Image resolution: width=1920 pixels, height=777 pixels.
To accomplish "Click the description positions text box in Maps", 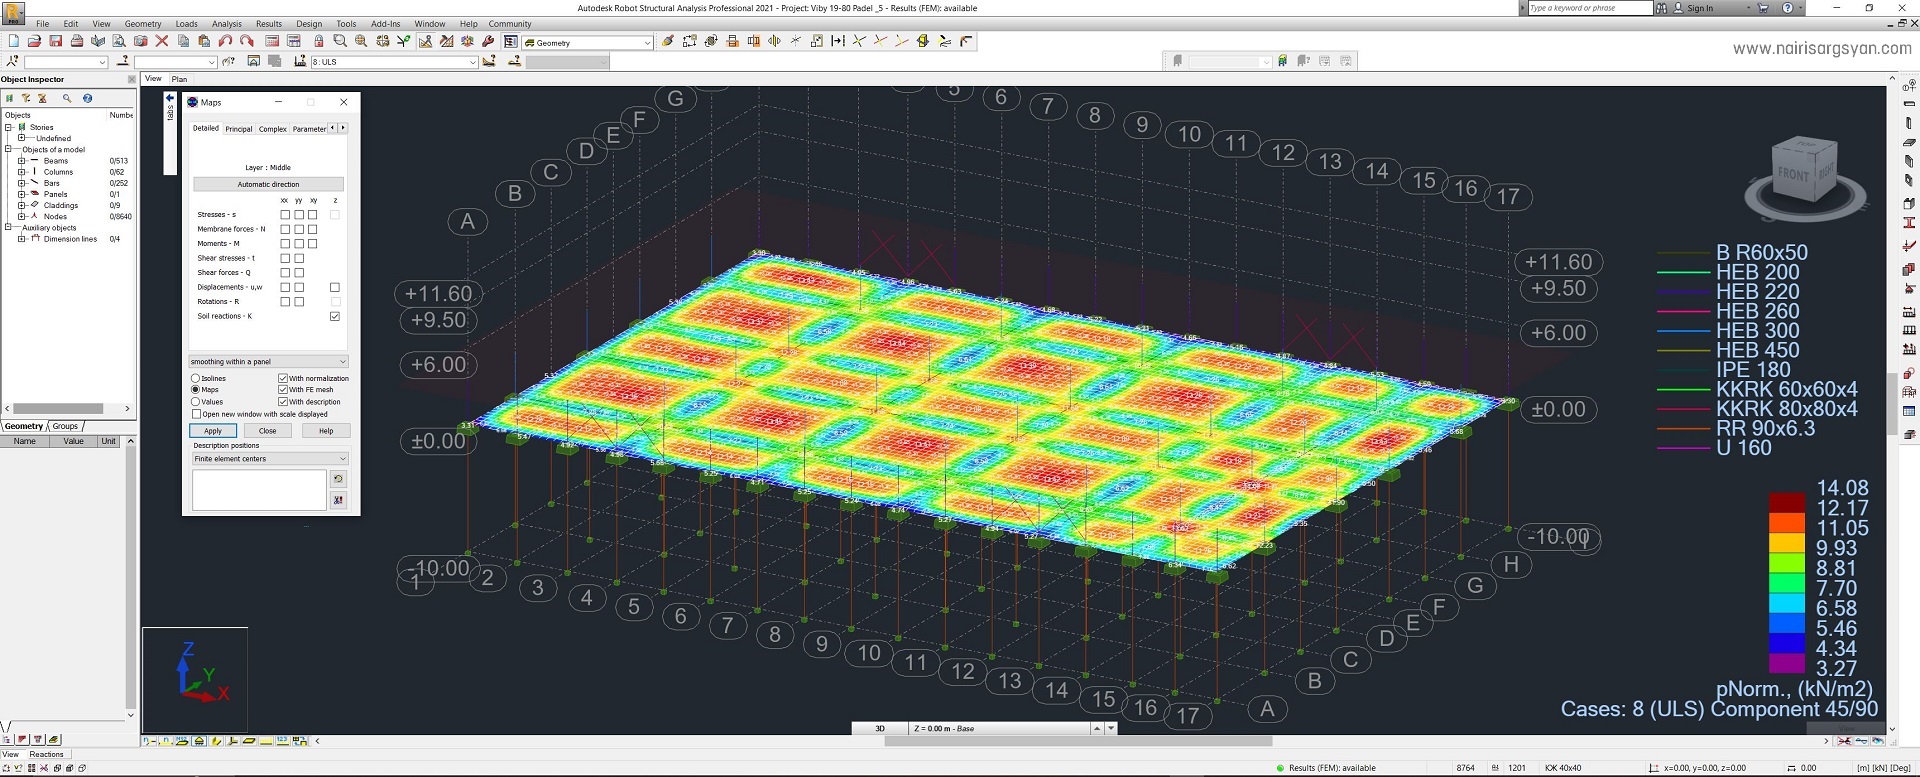I will (x=259, y=490).
